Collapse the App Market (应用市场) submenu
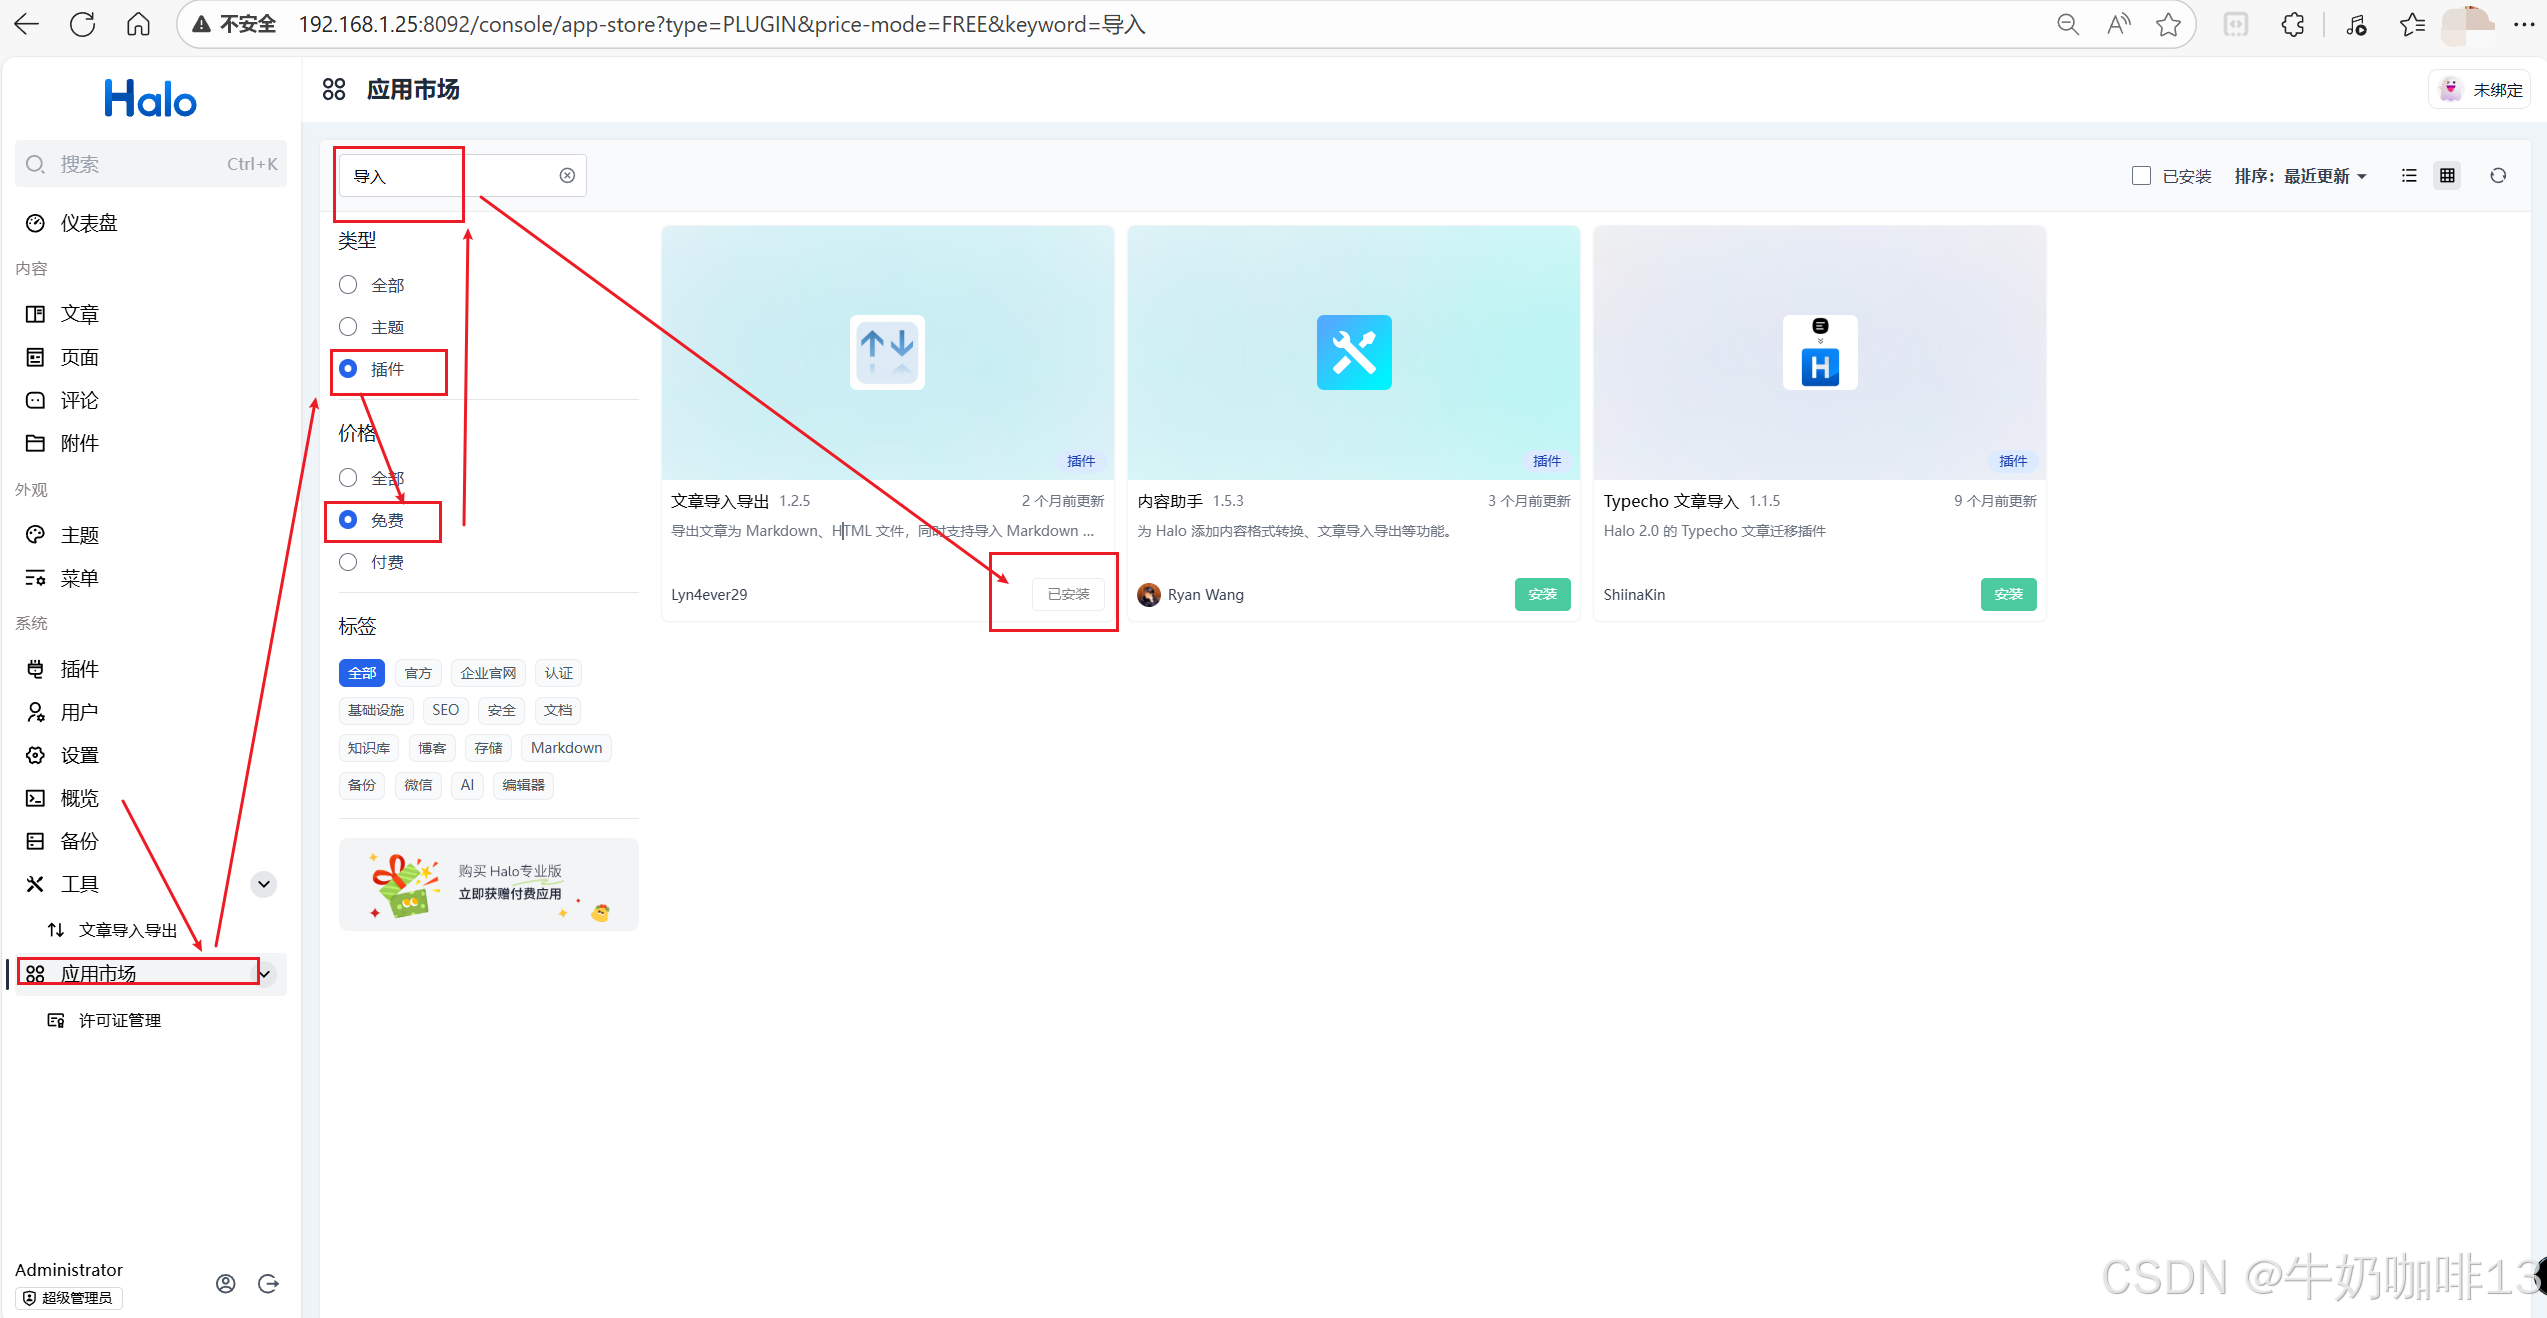Viewport: 2547px width, 1318px height. (265, 974)
